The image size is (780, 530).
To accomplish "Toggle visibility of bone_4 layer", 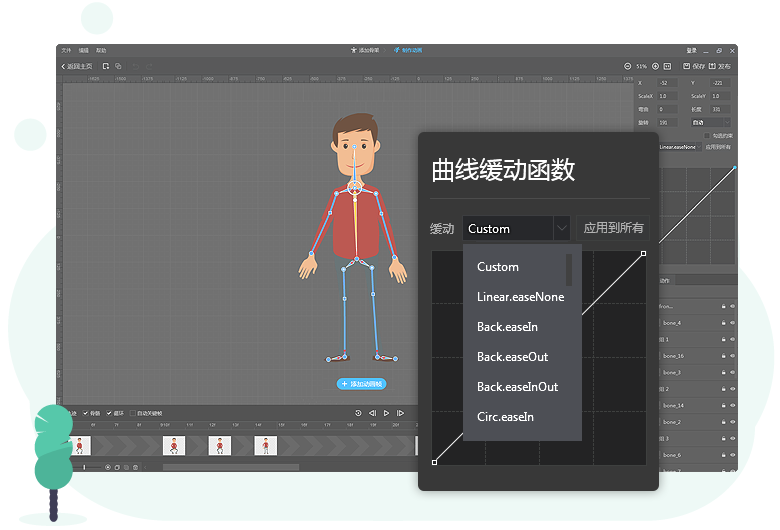I will click(732, 323).
